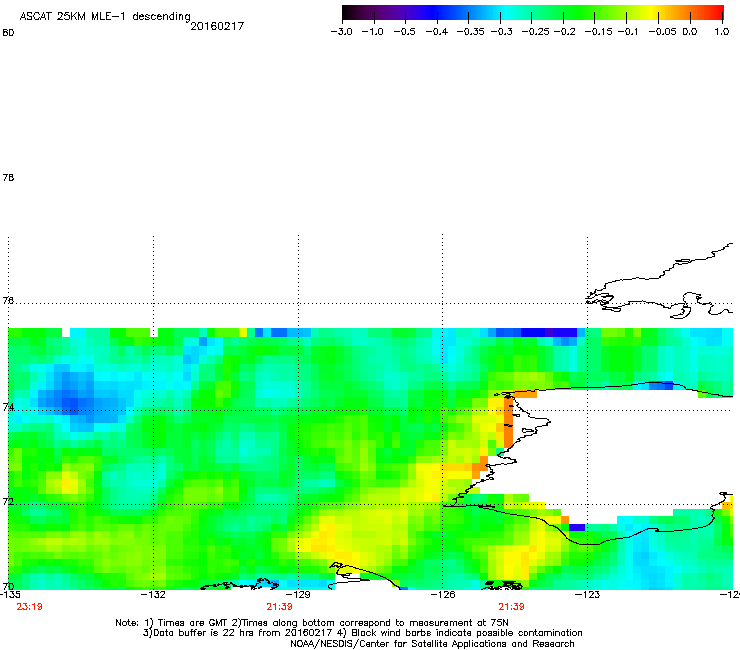Click the colorbar value 1.0

(x=722, y=32)
